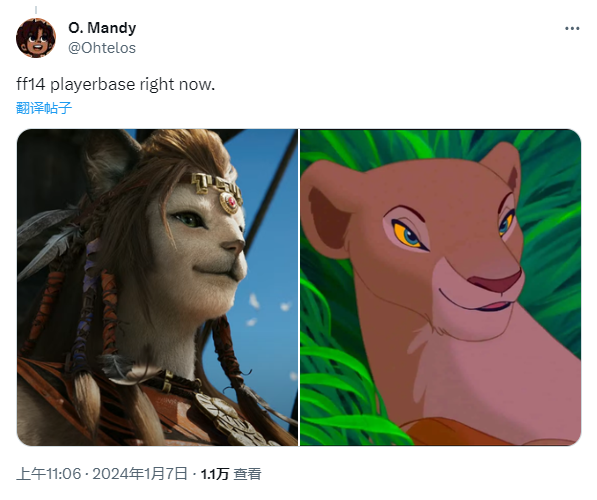This screenshot has height=500, width=597.
Task: Click the 查看 views label
Action: [x=247, y=474]
